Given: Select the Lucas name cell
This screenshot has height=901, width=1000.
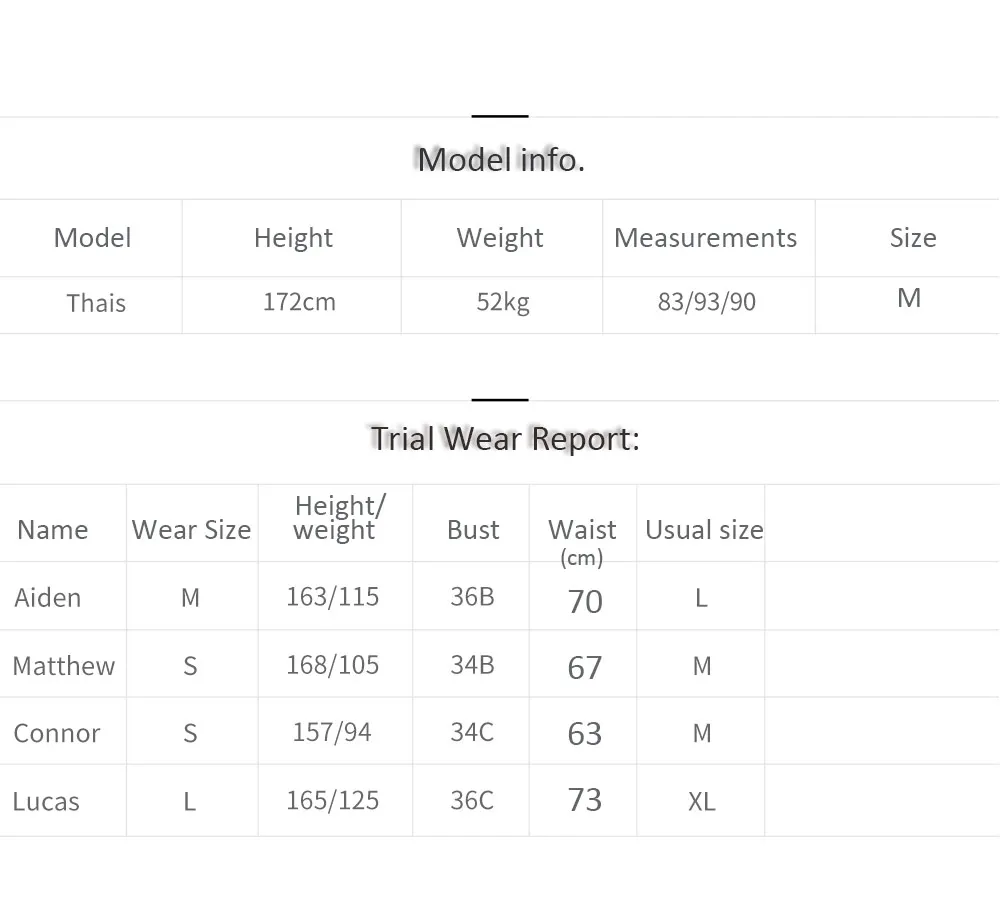Looking at the screenshot, I should 46,802.
